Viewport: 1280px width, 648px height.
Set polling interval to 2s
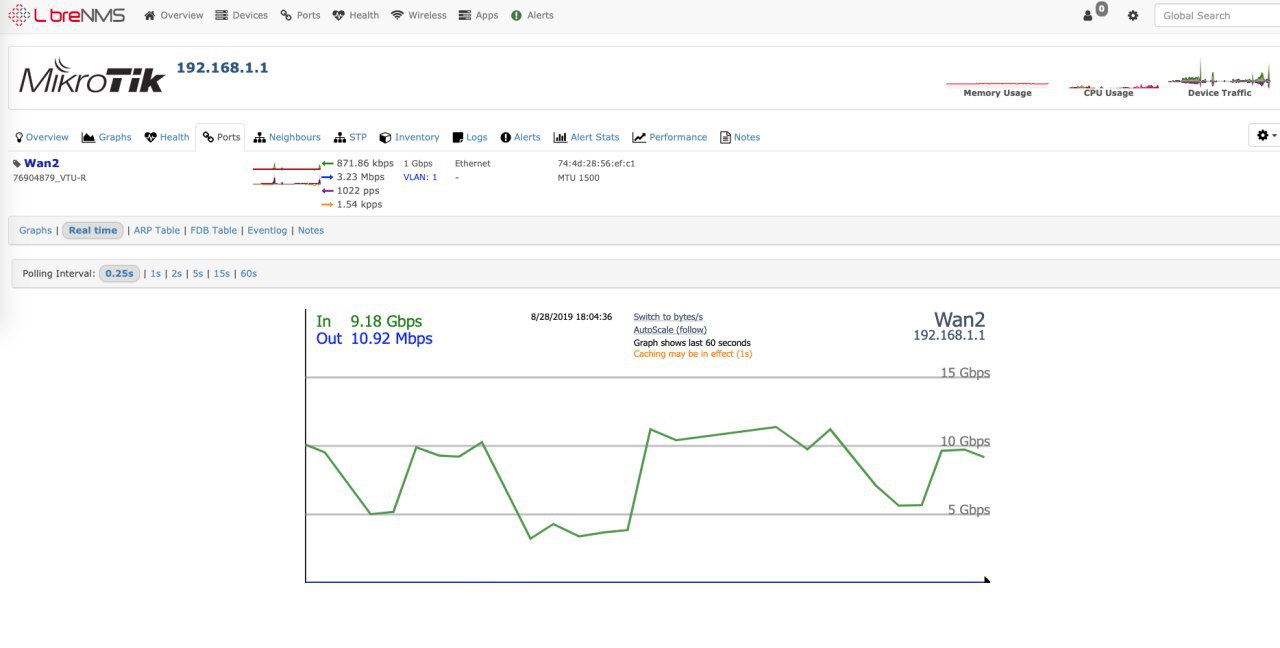pyautogui.click(x=176, y=273)
